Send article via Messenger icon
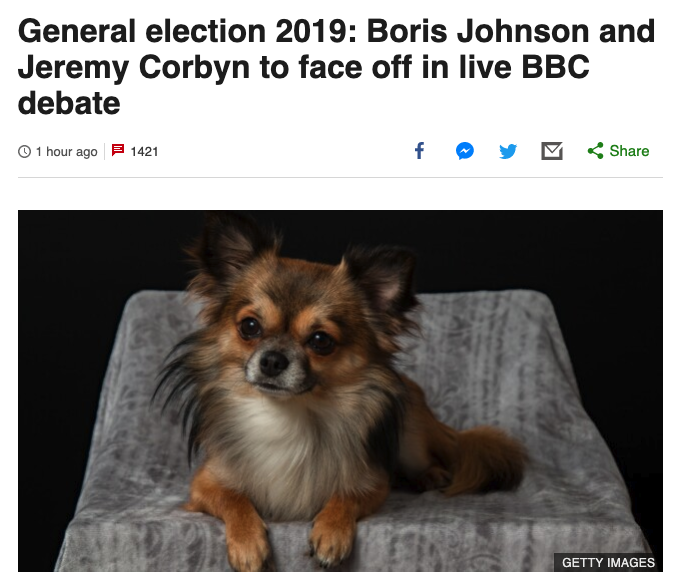Image resolution: width=675 pixels, height=586 pixels. coord(465,151)
